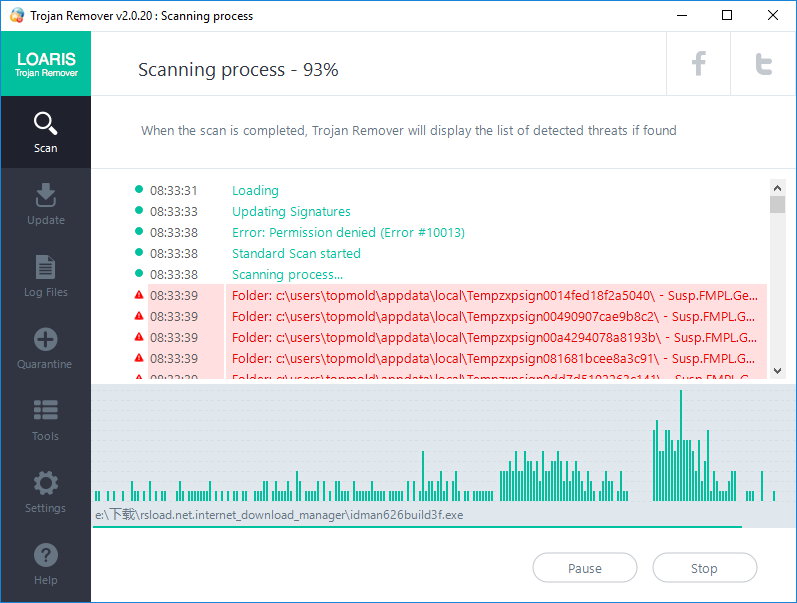Open the Tools section
797x603 pixels.
pyautogui.click(x=46, y=420)
